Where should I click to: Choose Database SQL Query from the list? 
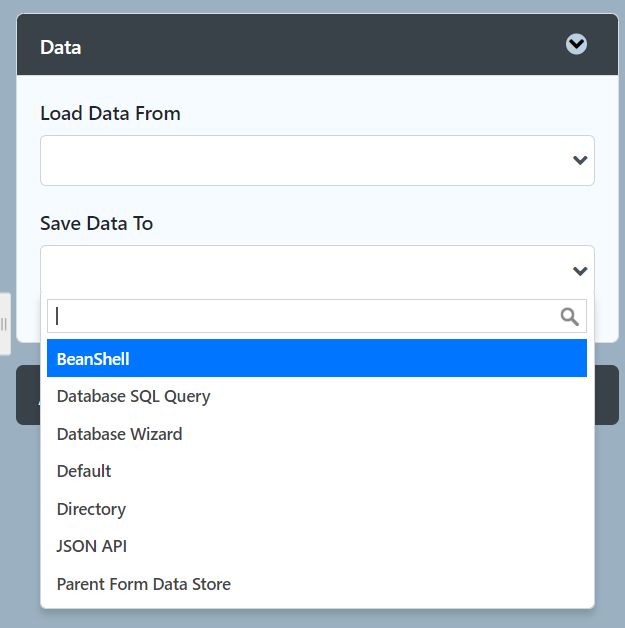click(133, 396)
